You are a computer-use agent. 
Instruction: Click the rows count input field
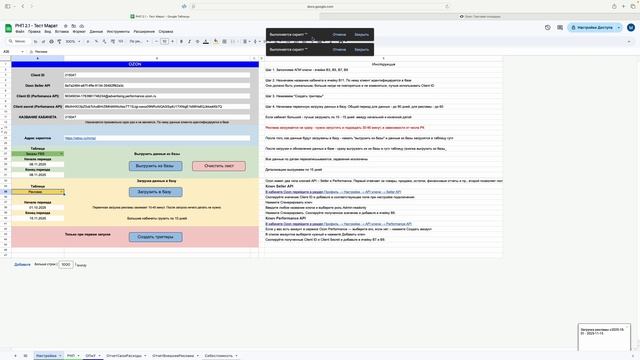[66, 264]
